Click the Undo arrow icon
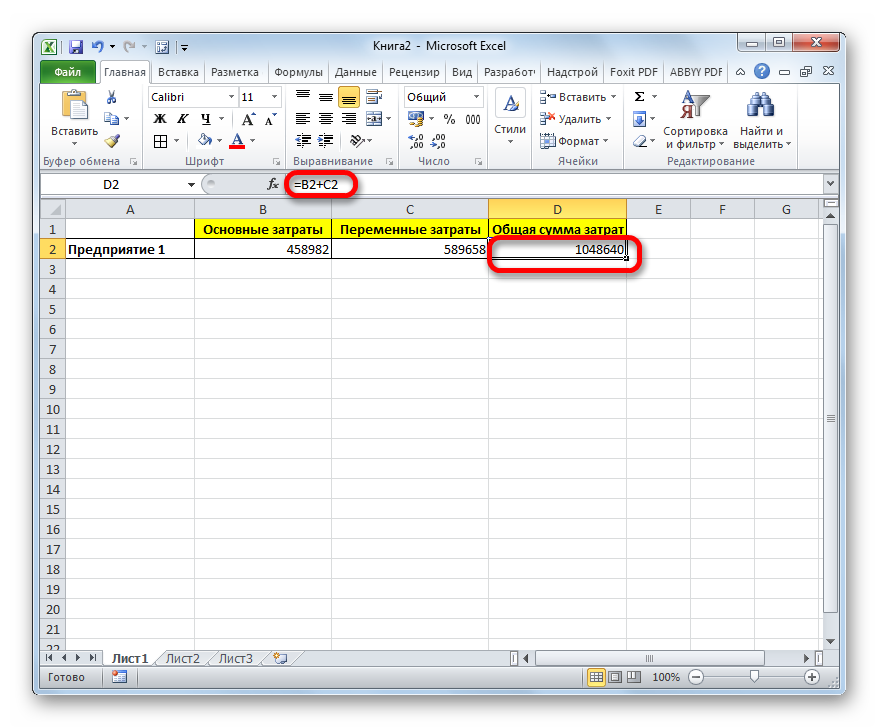Image resolution: width=879 pixels, height=728 pixels. click(x=98, y=47)
